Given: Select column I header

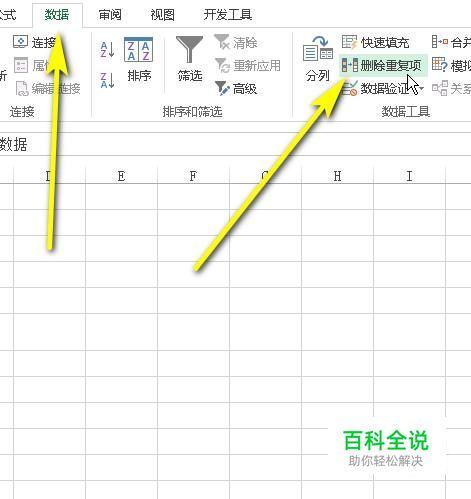Looking at the screenshot, I should point(409,176).
